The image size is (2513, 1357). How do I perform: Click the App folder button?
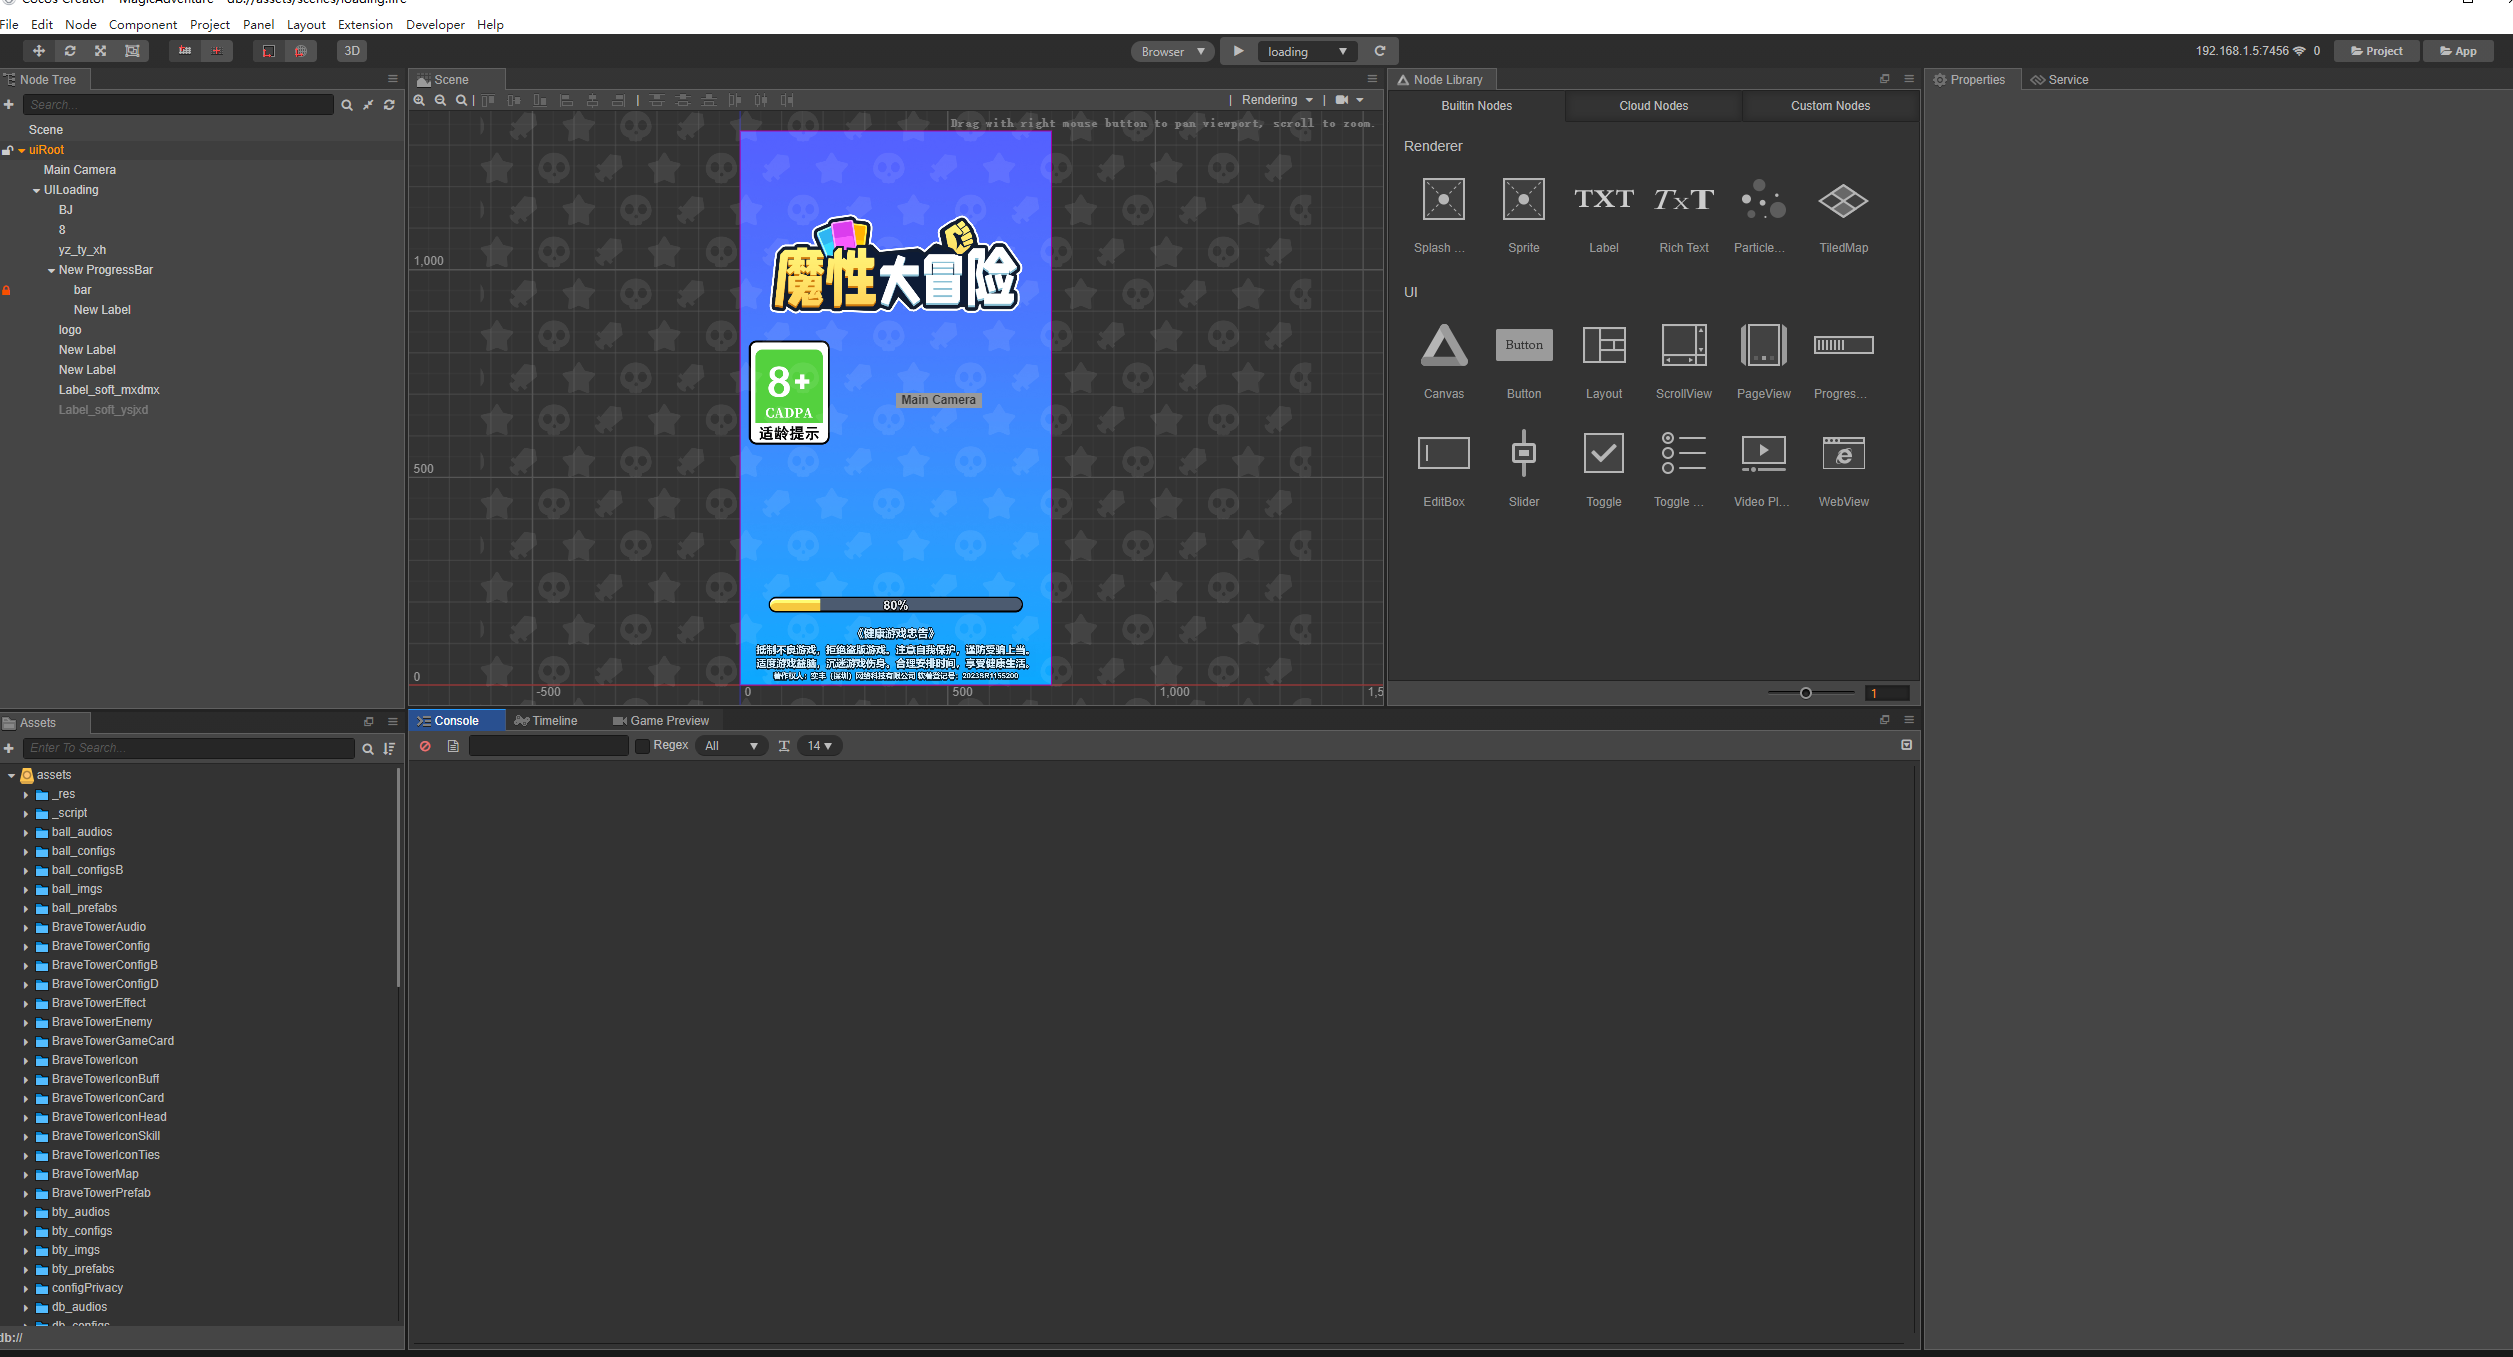[x=2458, y=51]
